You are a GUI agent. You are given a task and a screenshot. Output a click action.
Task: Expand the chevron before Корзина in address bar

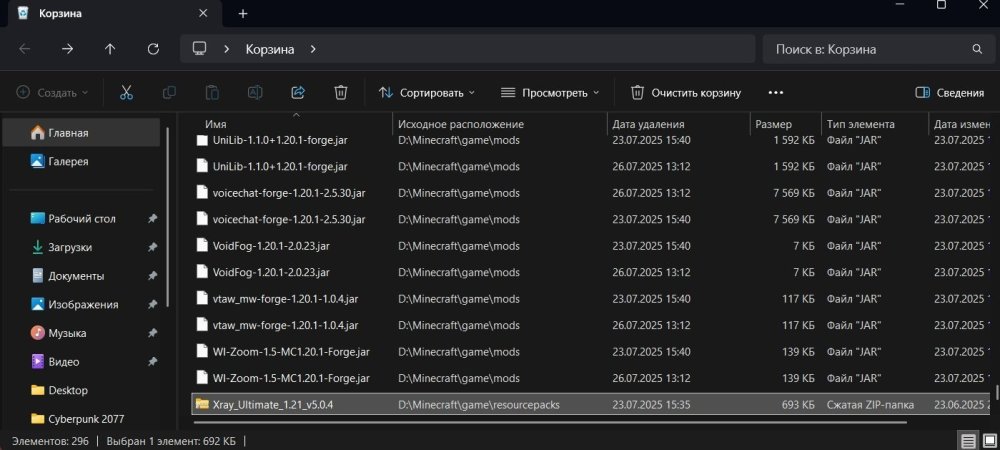226,49
